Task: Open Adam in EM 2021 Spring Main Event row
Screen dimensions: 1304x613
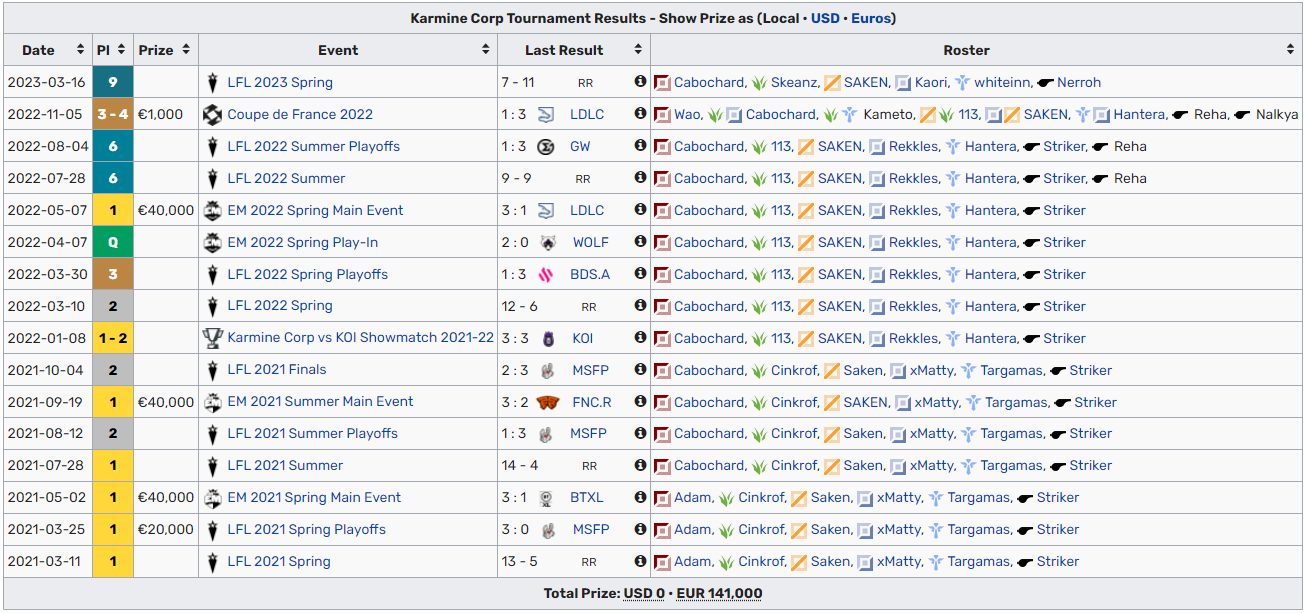Action: [x=693, y=497]
